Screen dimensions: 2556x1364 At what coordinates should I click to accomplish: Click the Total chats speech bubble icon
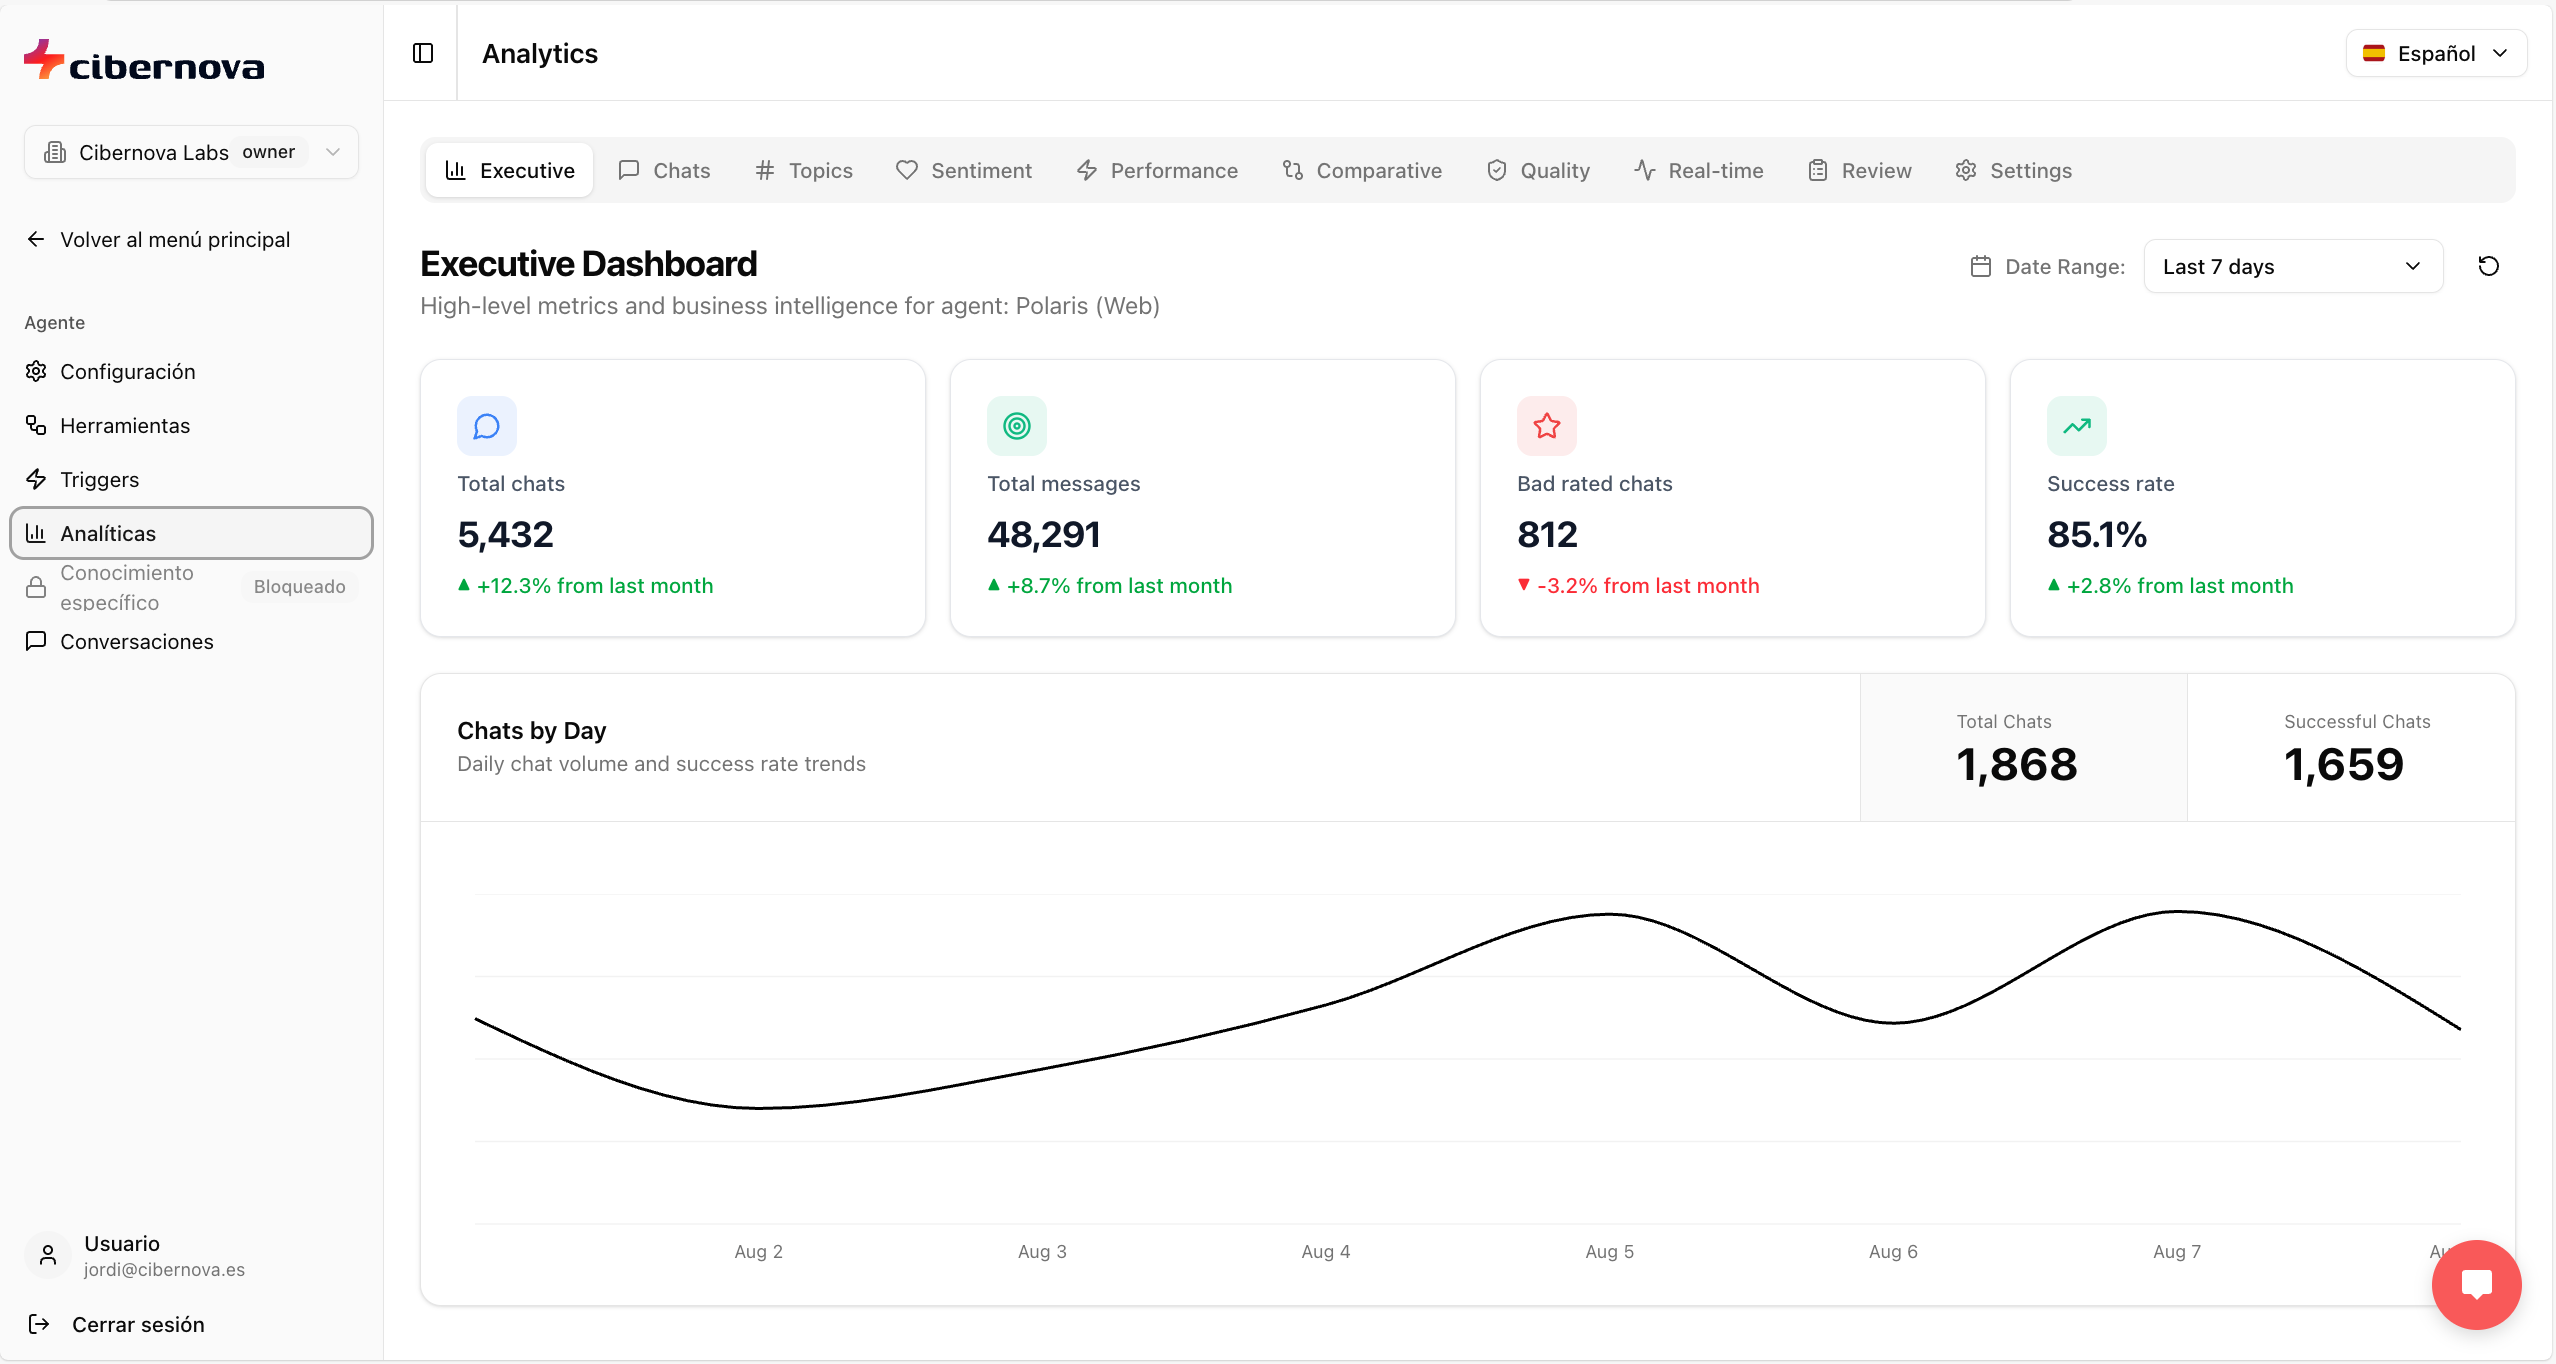coord(487,426)
